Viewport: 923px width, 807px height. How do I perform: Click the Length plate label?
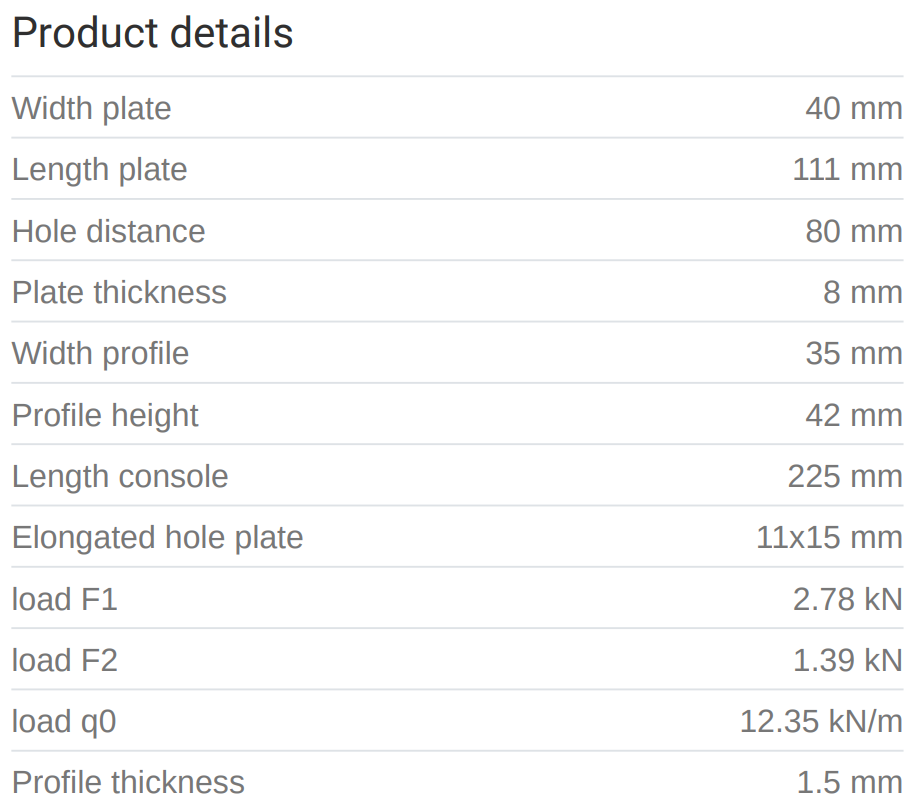click(99, 169)
